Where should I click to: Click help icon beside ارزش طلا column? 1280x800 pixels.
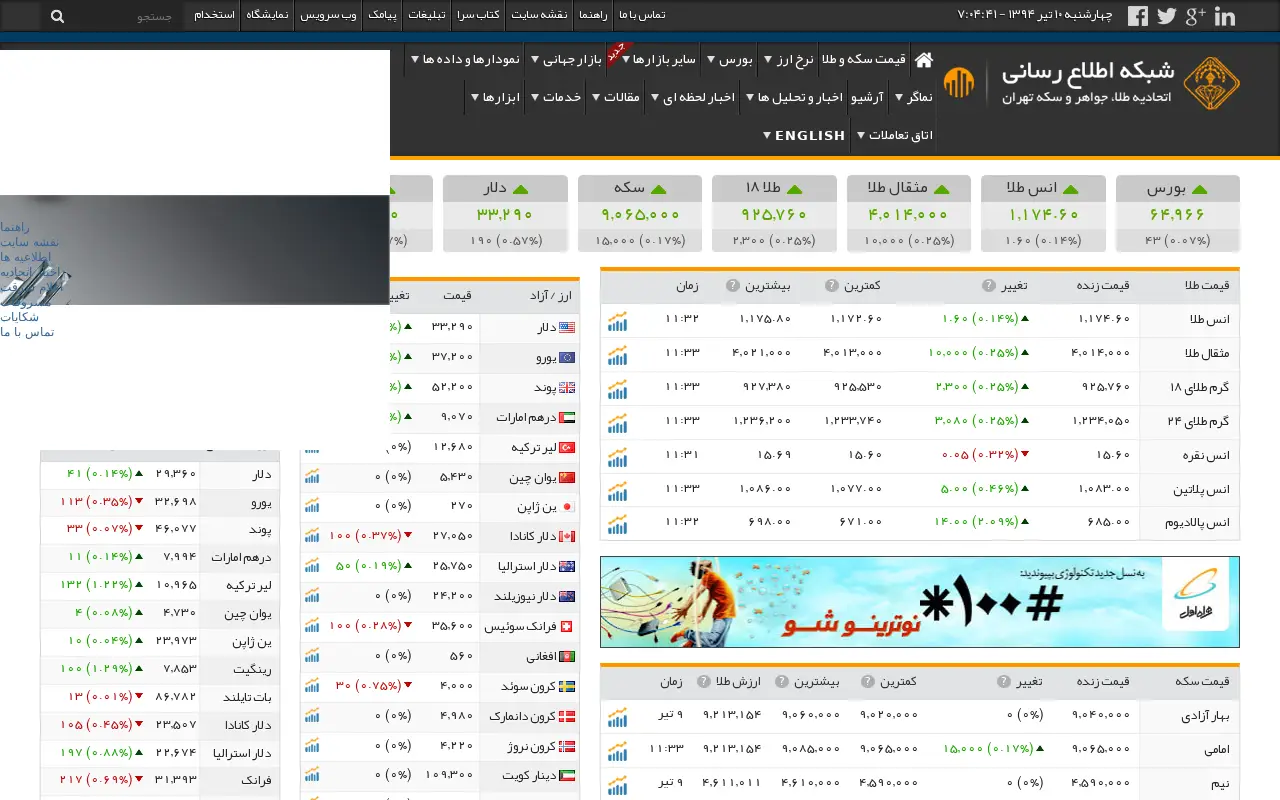pyautogui.click(x=703, y=682)
